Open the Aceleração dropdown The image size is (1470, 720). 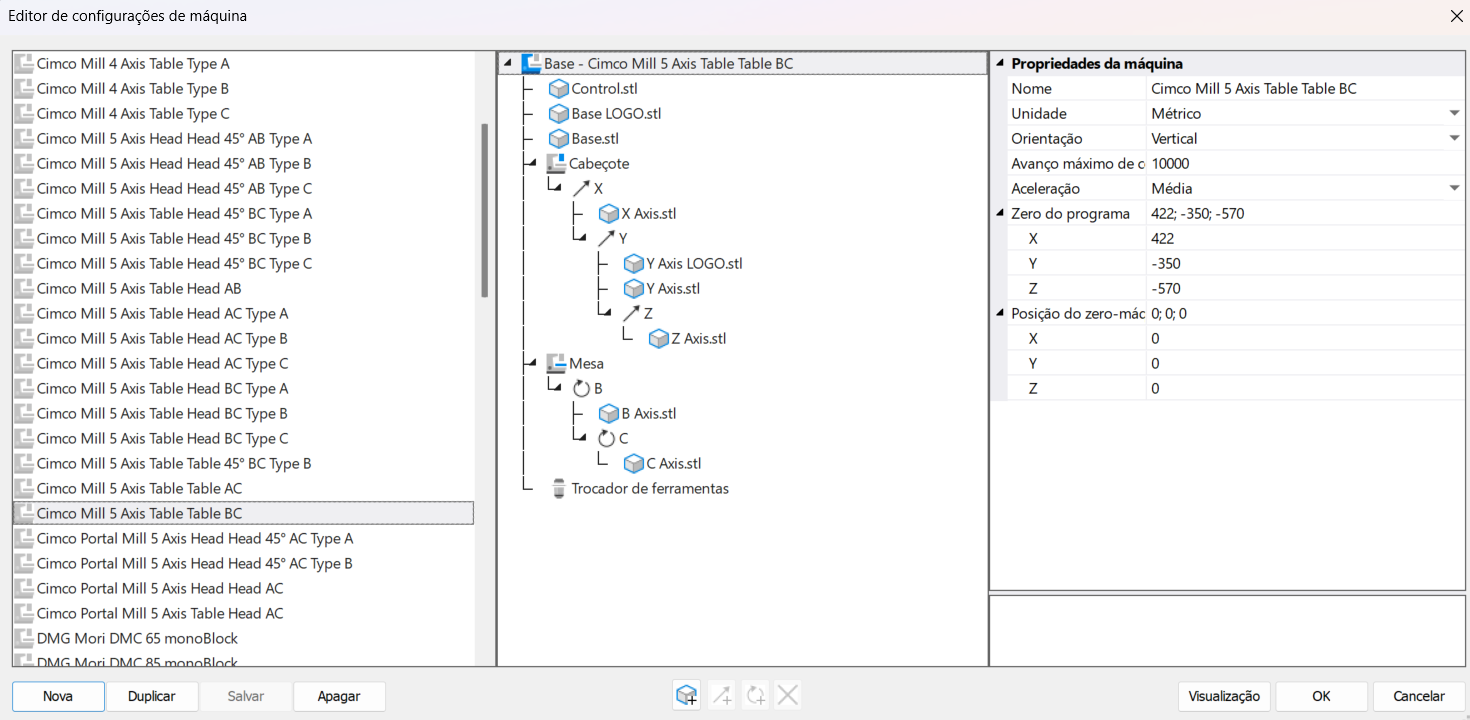coord(1455,189)
